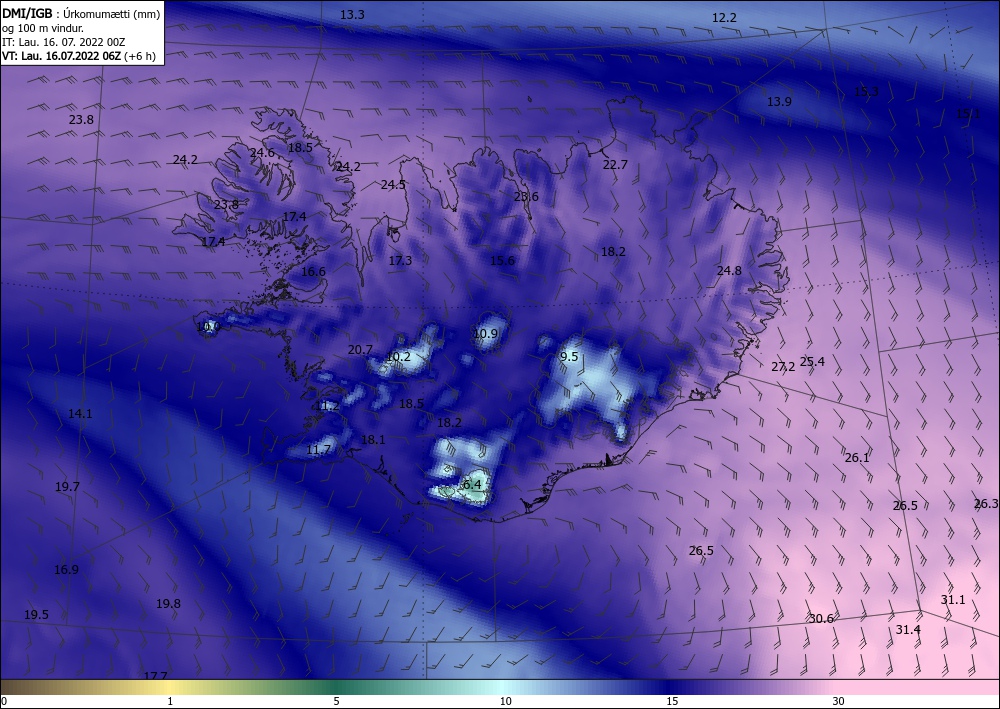This screenshot has height=709, width=1000.
Task: Click the 19.7 map value
Action: point(67,486)
